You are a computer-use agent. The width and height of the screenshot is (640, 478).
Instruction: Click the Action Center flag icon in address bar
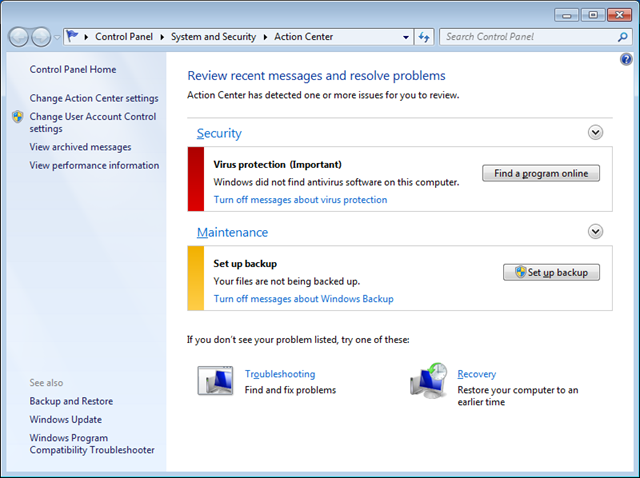pos(74,37)
